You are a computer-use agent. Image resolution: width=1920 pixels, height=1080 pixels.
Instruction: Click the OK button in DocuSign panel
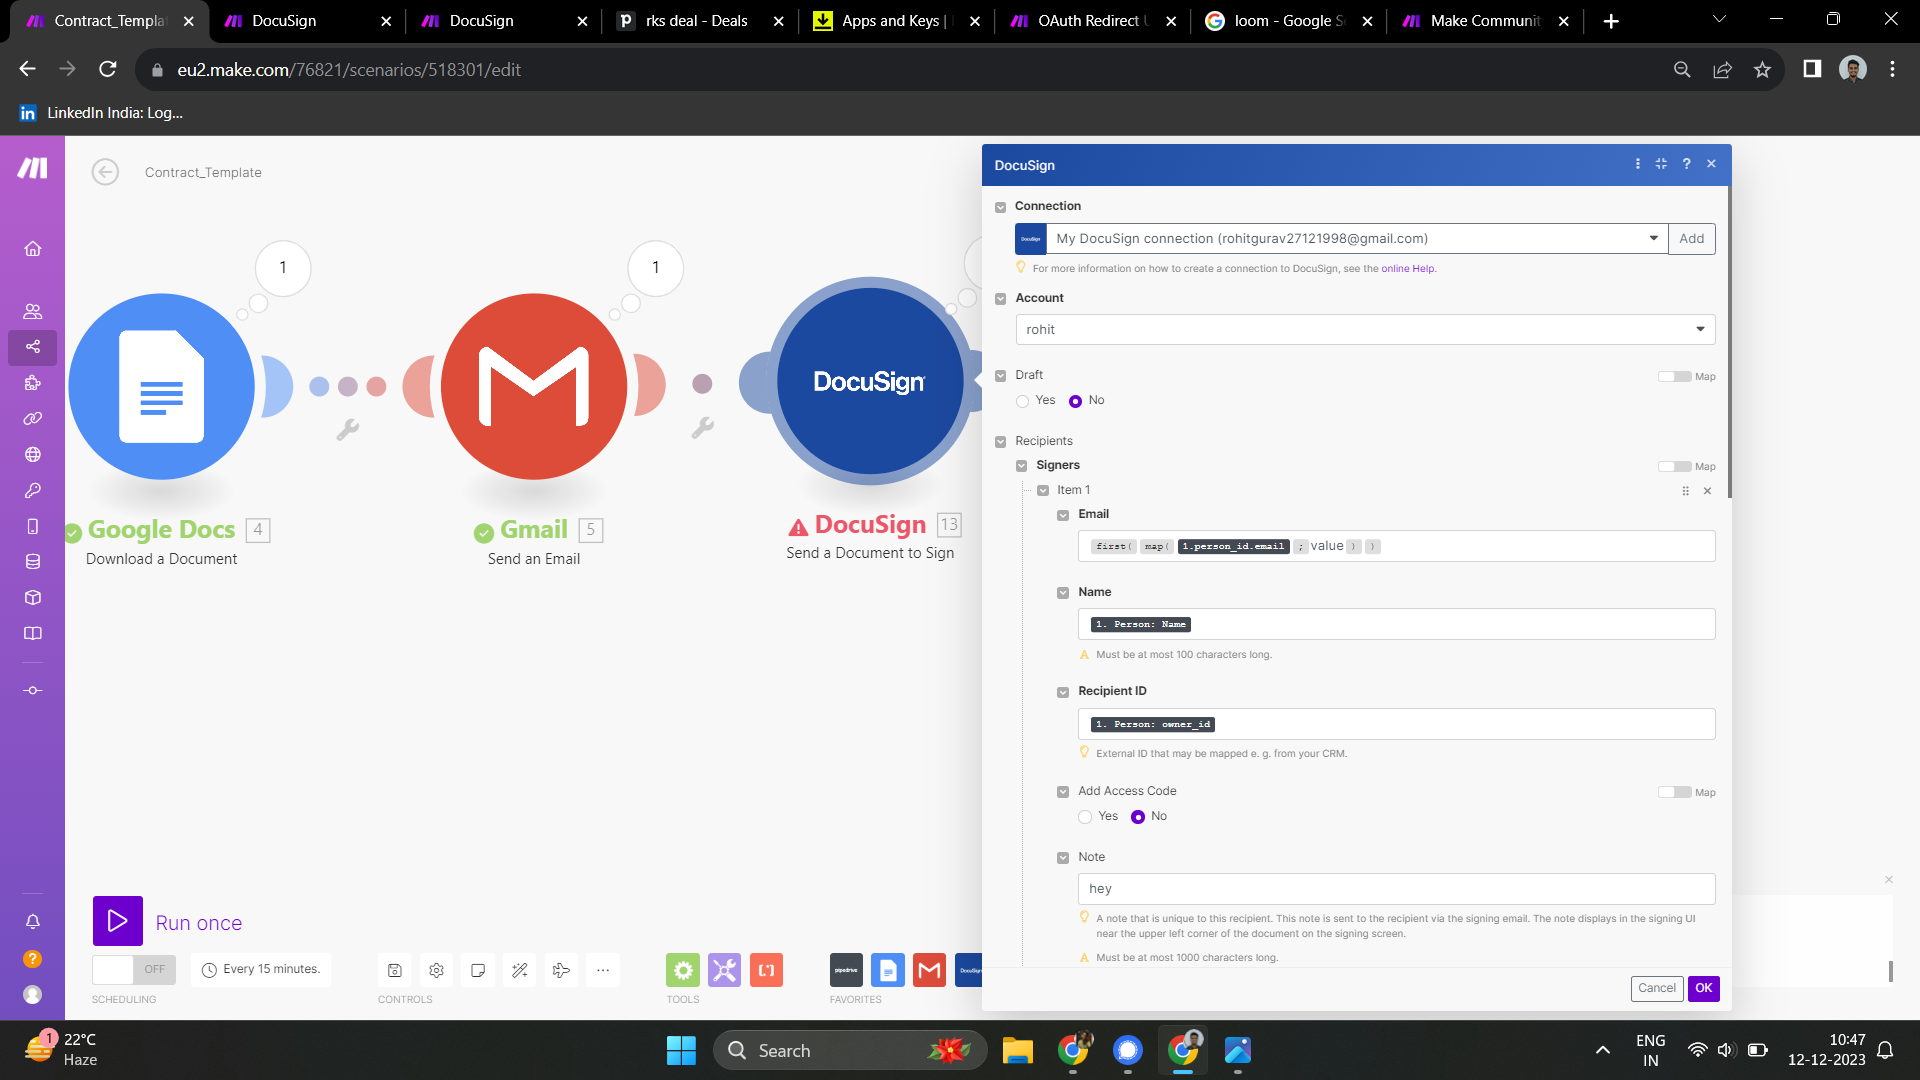tap(1703, 988)
